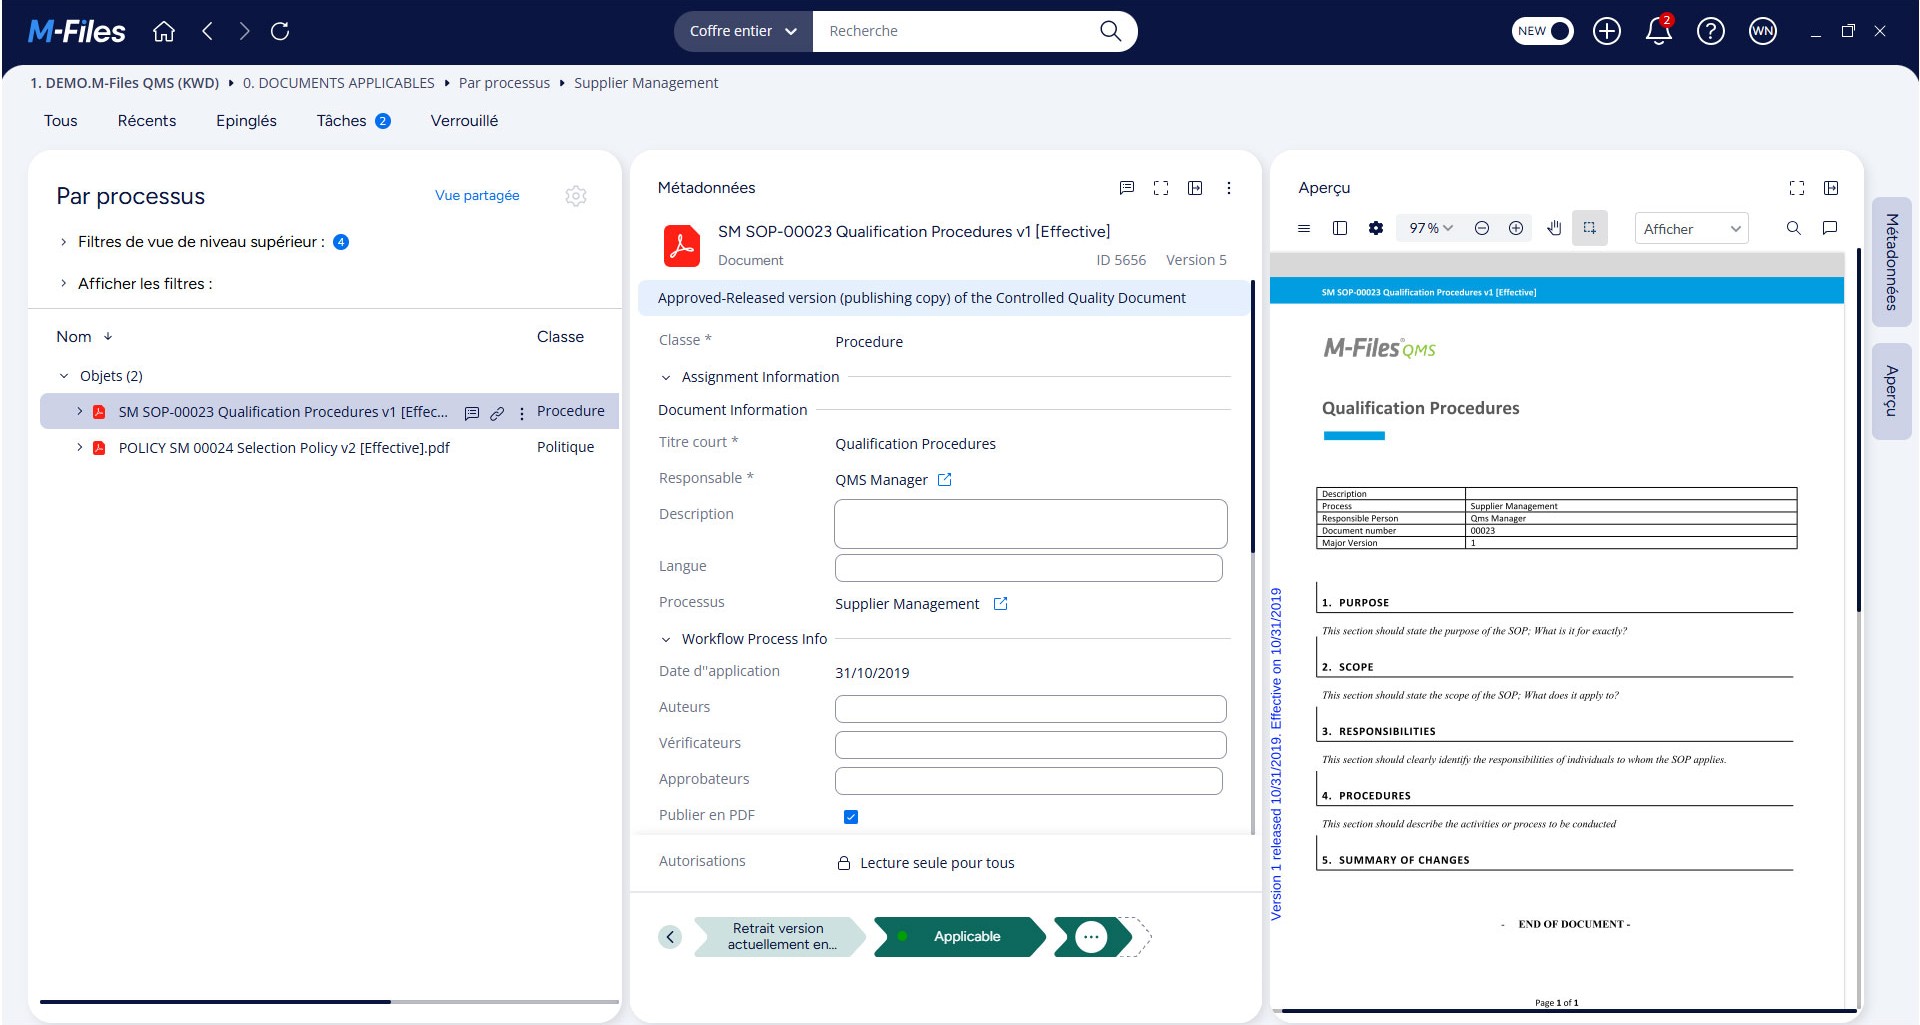Expand the POLICY SM 00024 document row

click(80, 448)
